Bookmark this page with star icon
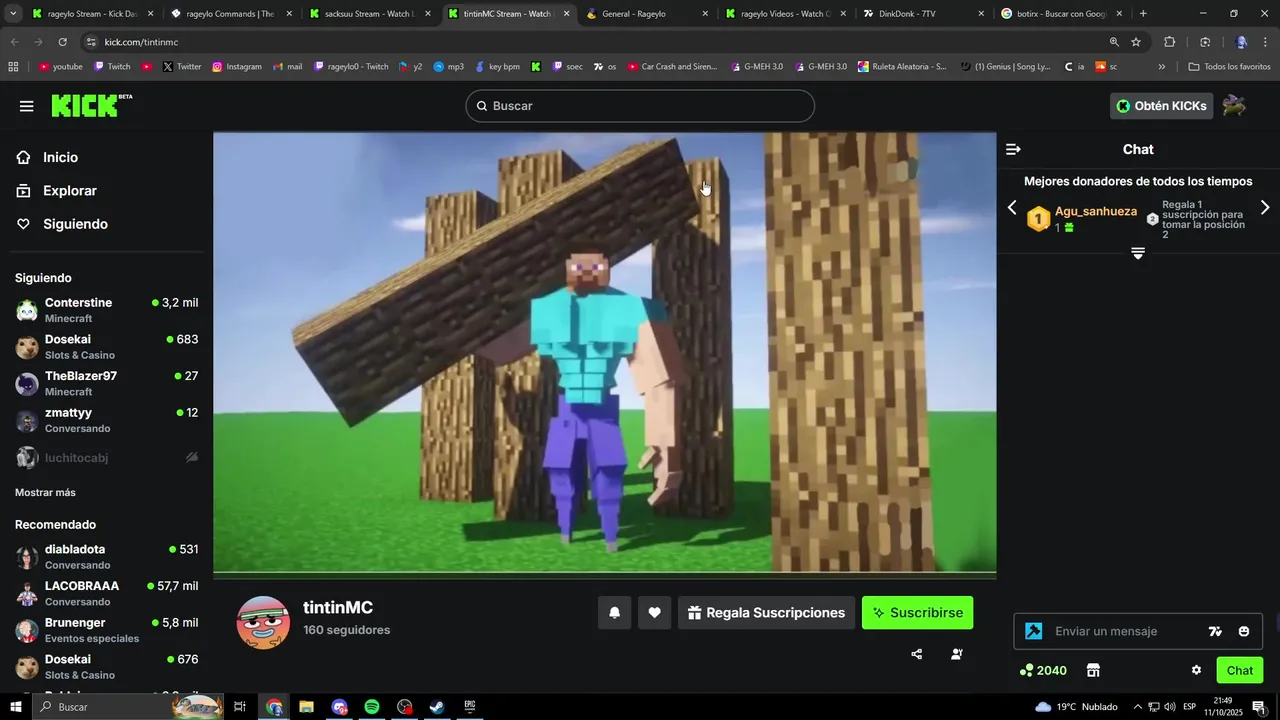Image resolution: width=1280 pixels, height=720 pixels. [1136, 42]
